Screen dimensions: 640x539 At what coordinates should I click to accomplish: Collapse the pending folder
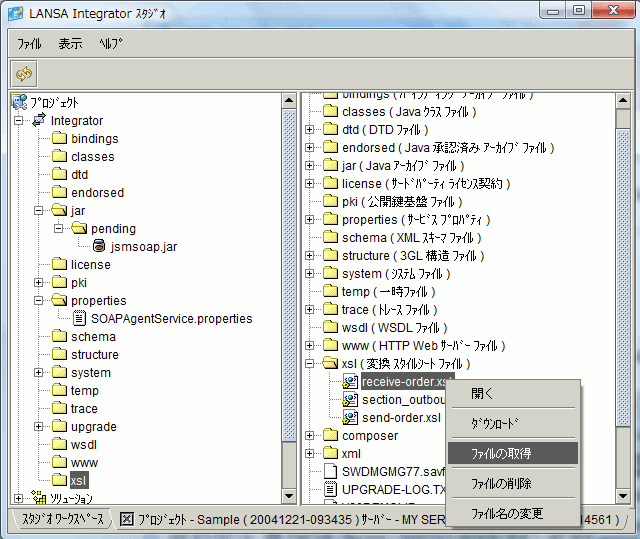point(58,228)
